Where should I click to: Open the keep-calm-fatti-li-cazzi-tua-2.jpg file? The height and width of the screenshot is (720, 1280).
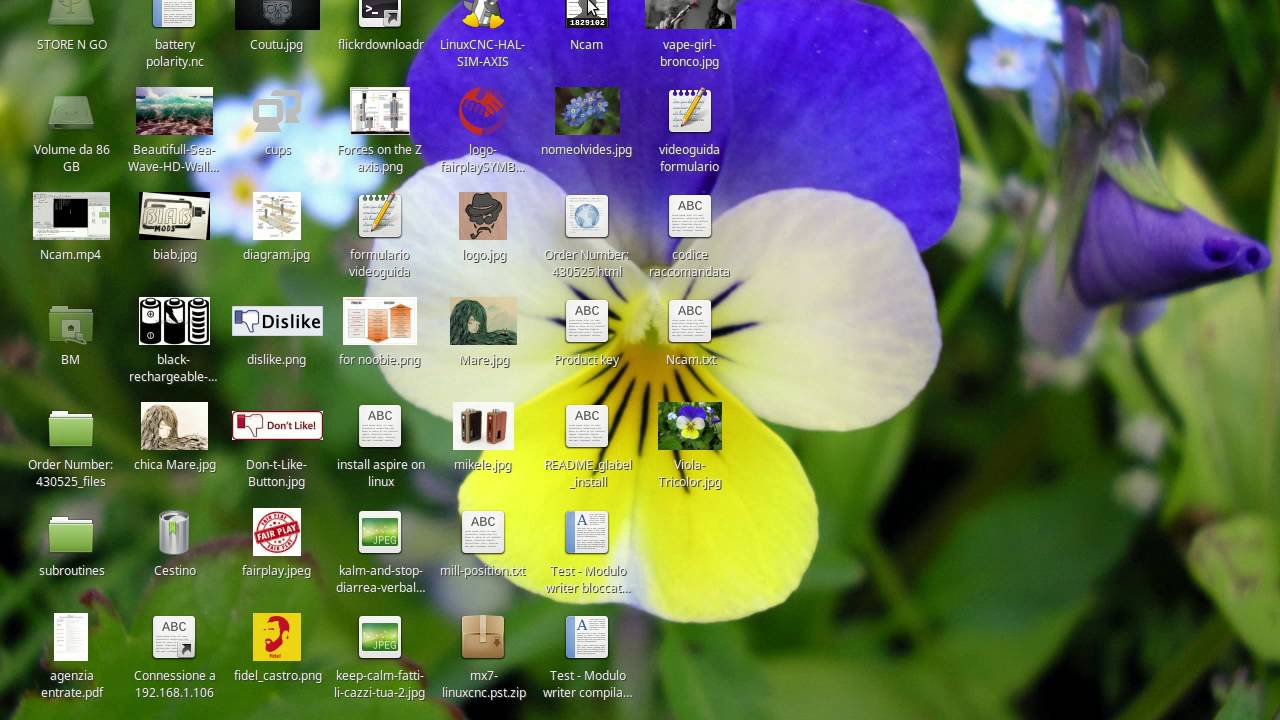coord(380,637)
